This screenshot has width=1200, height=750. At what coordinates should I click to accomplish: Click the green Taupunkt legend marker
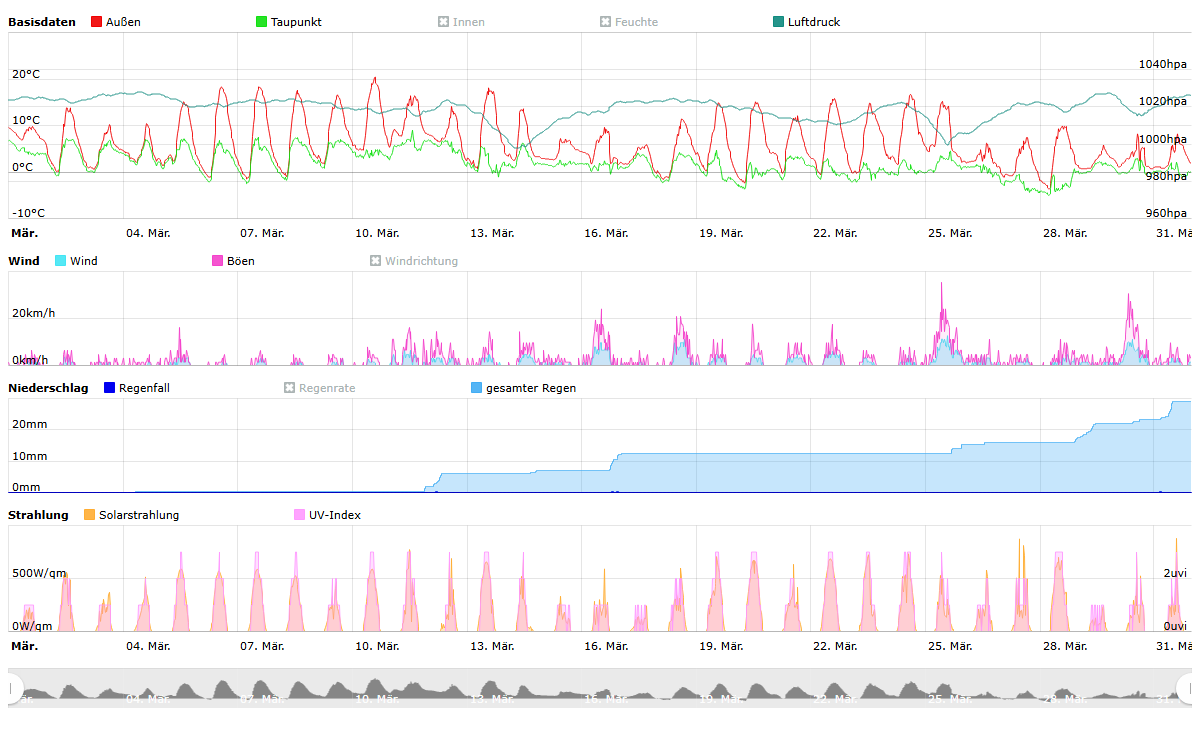click(x=262, y=22)
